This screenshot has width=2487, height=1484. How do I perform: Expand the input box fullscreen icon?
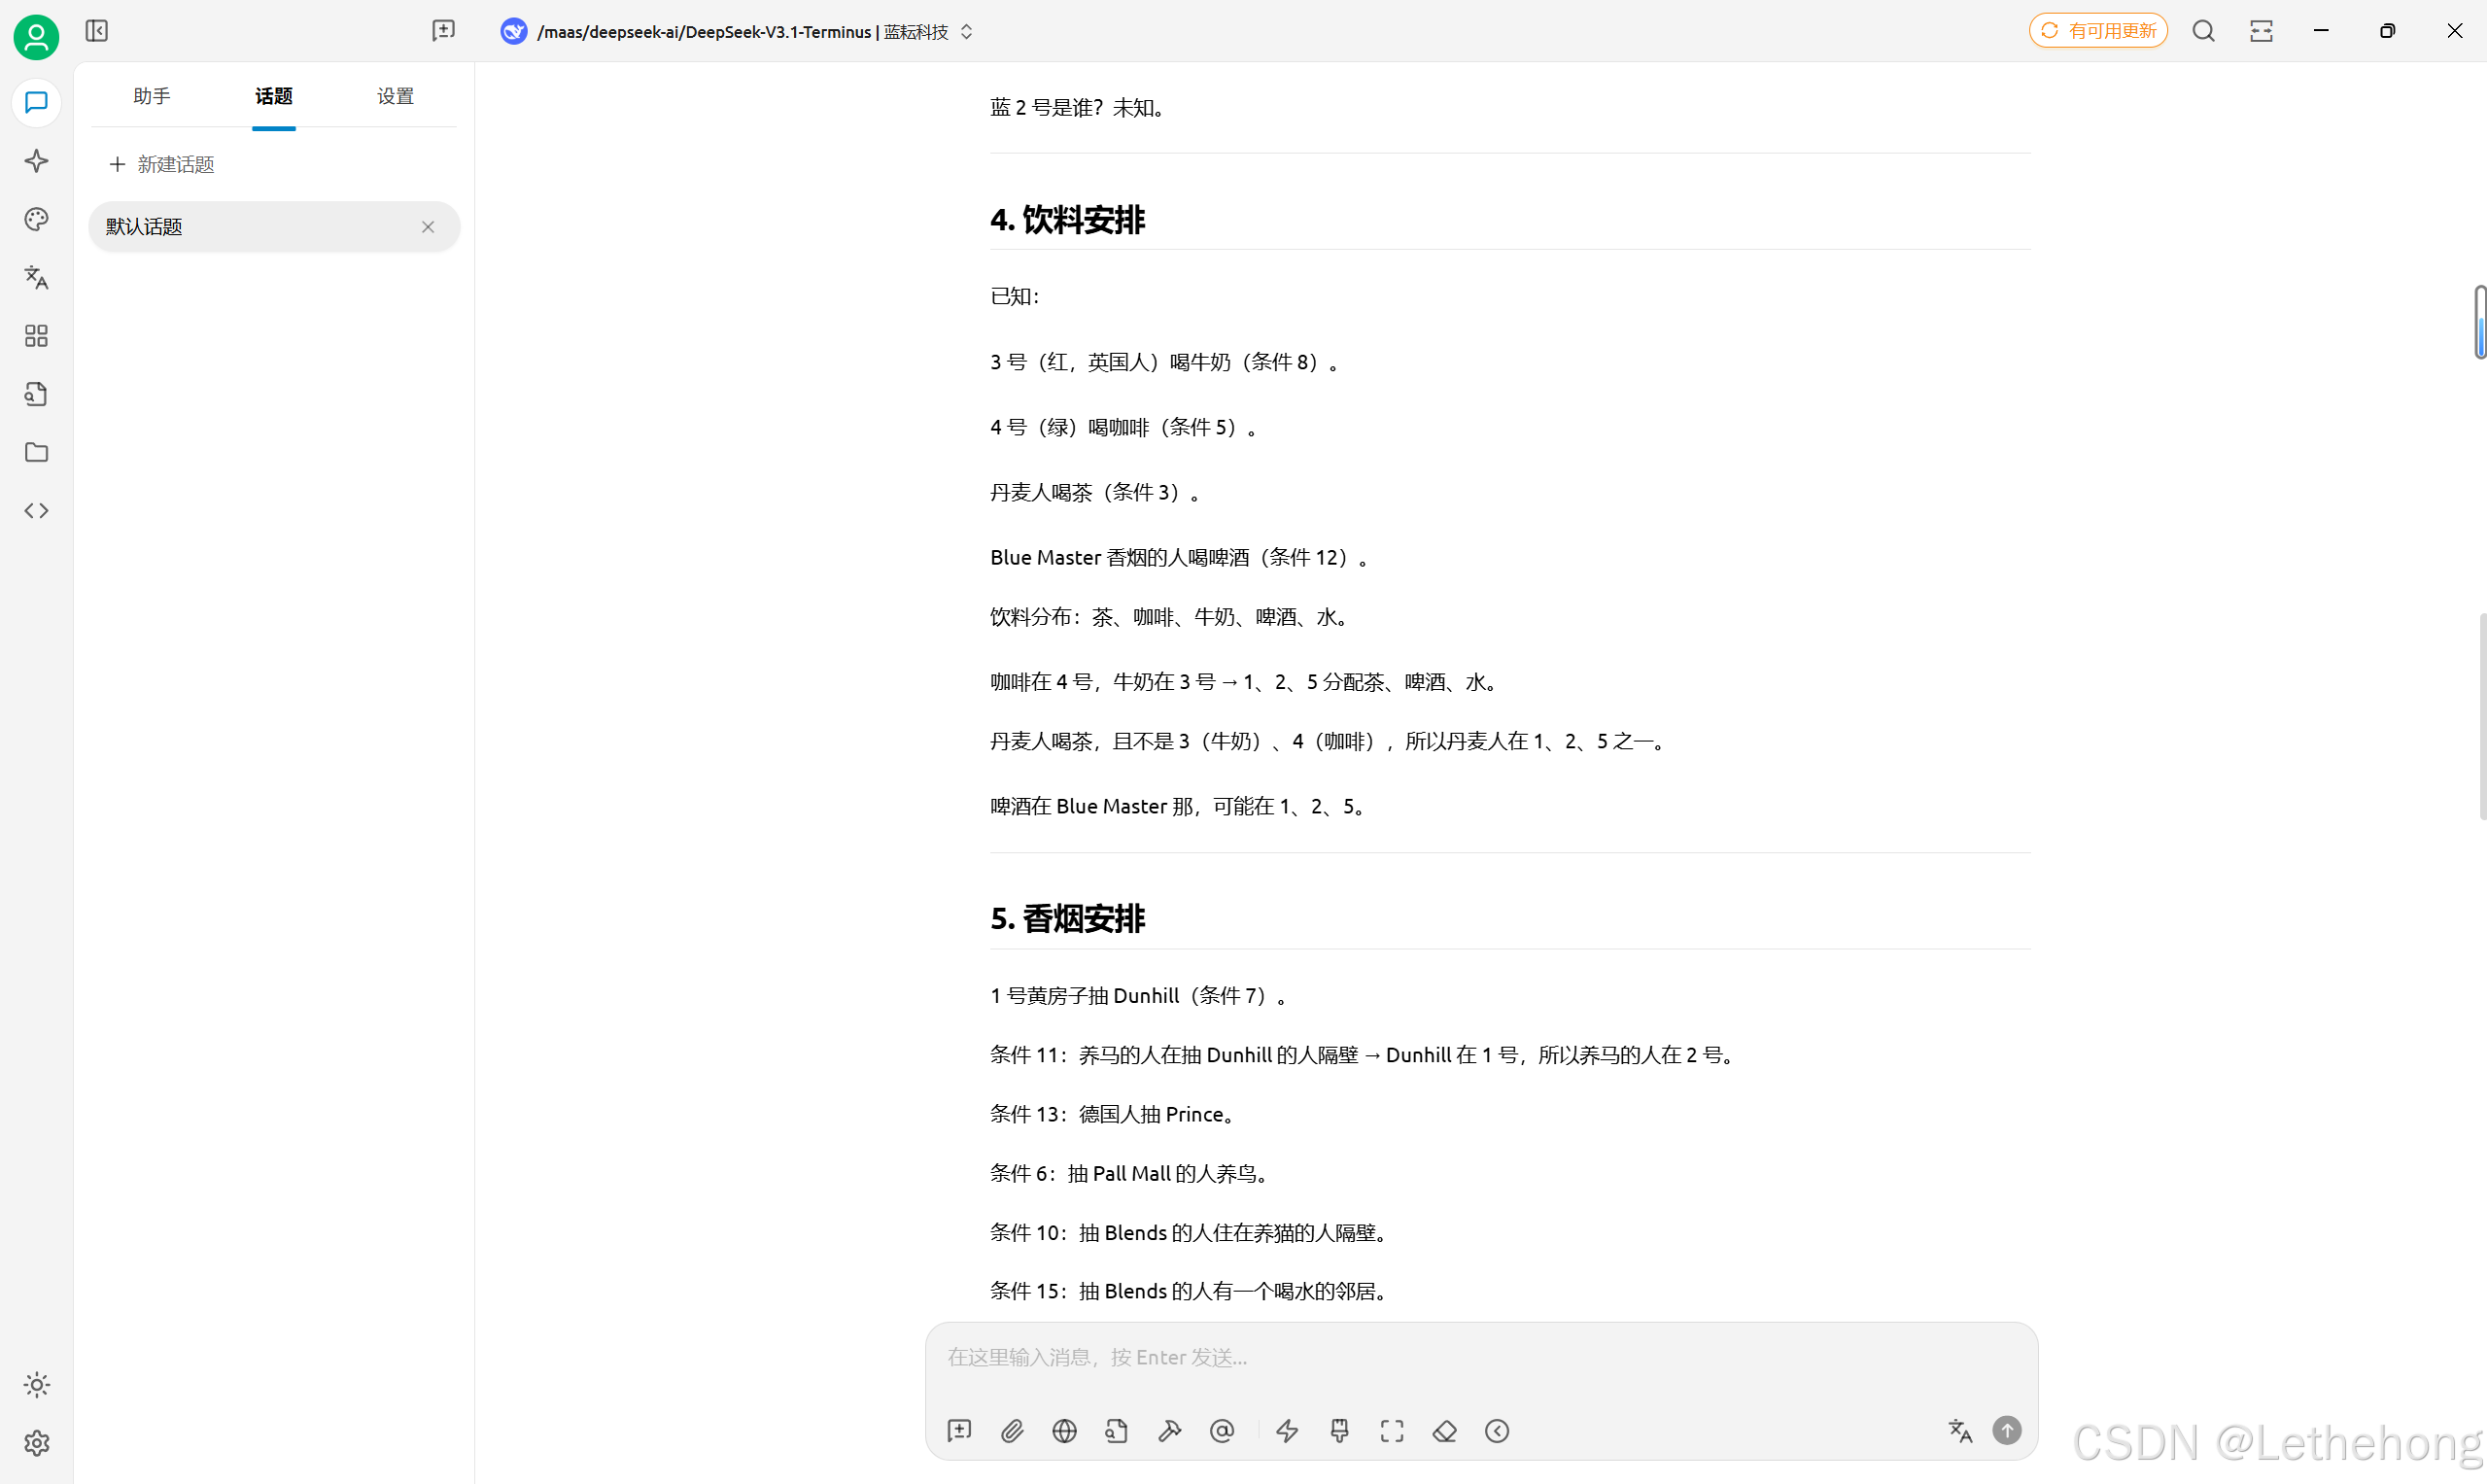pyautogui.click(x=1392, y=1431)
